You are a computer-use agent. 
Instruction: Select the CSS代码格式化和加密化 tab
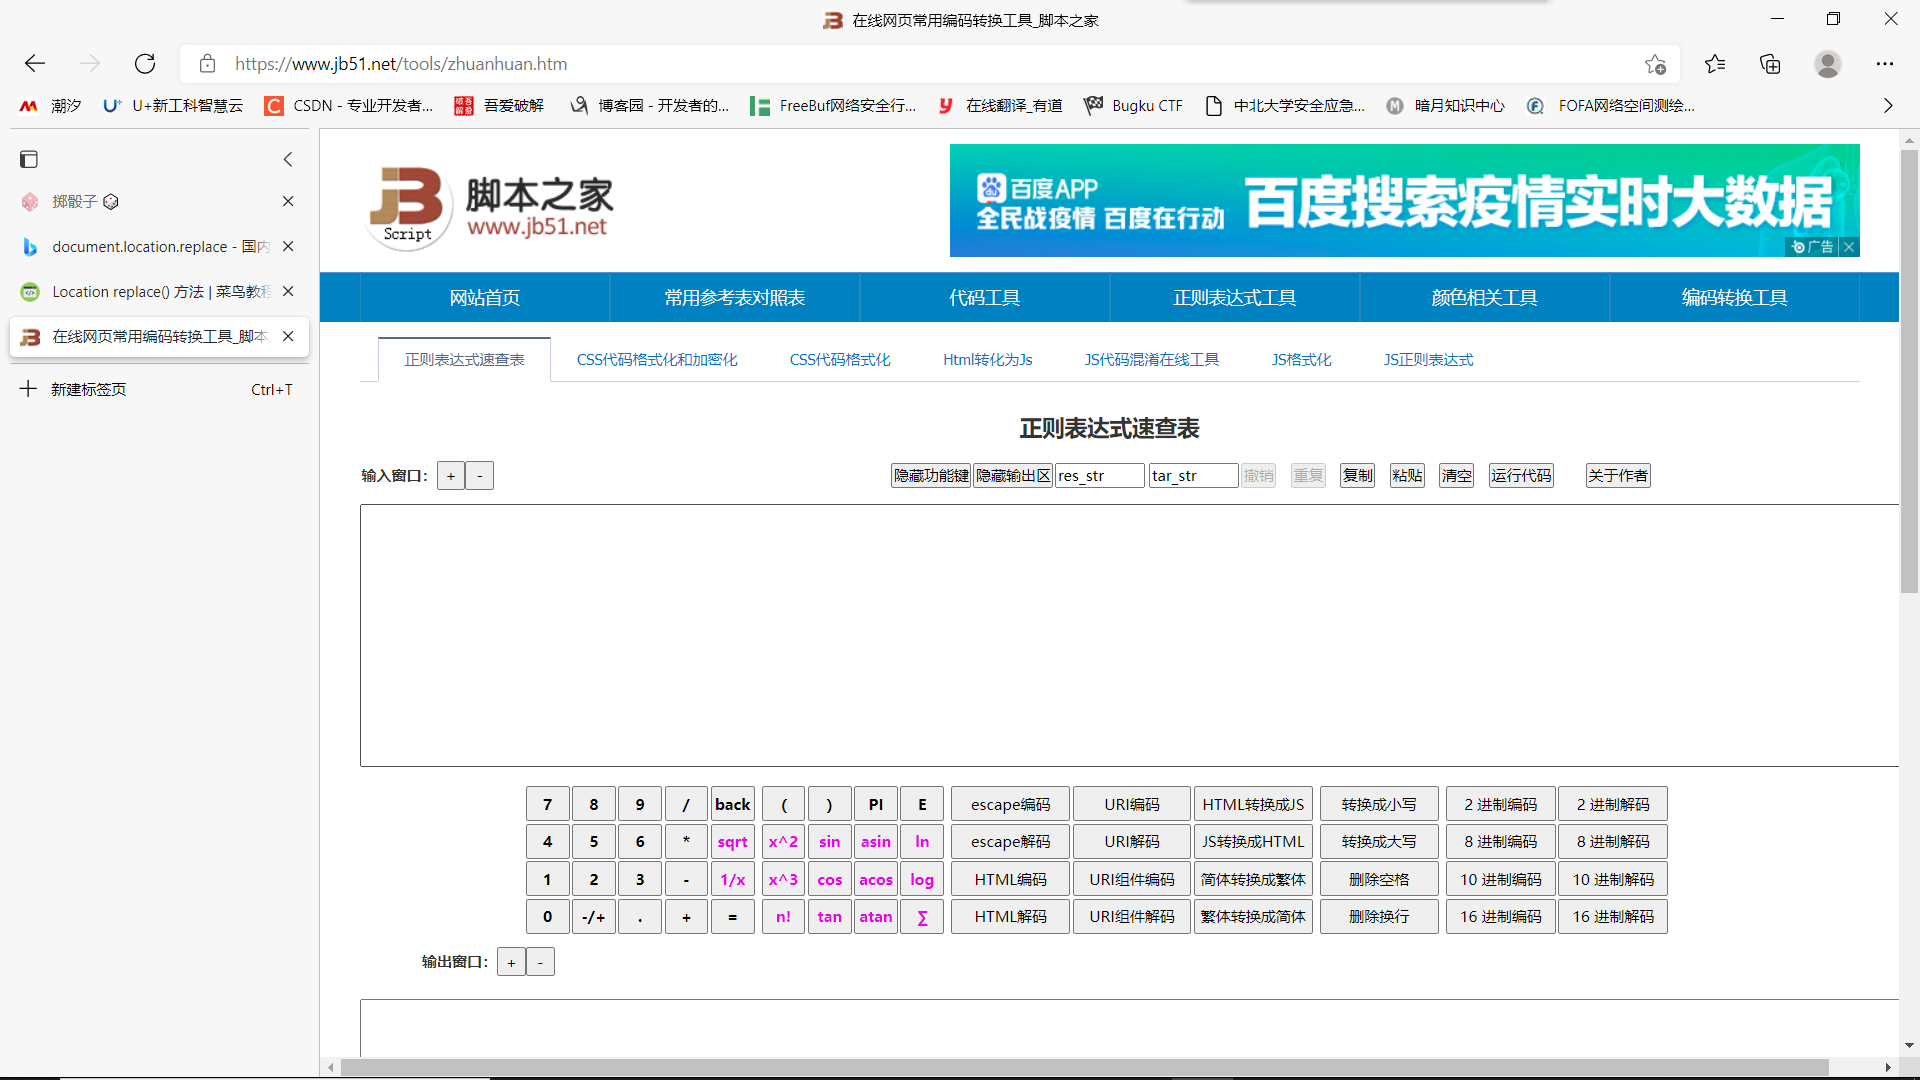point(657,359)
